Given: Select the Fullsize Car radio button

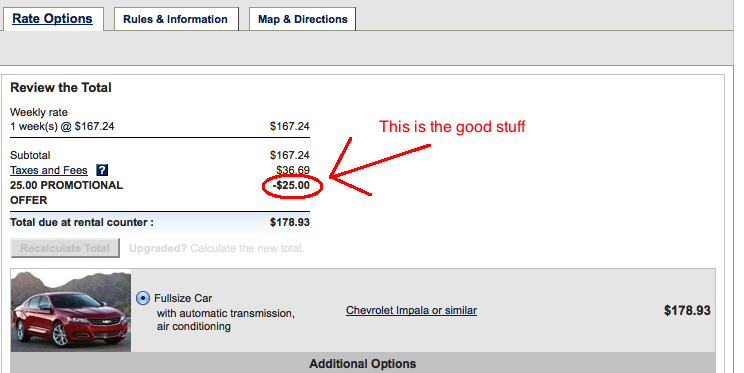Looking at the screenshot, I should tap(143, 298).
